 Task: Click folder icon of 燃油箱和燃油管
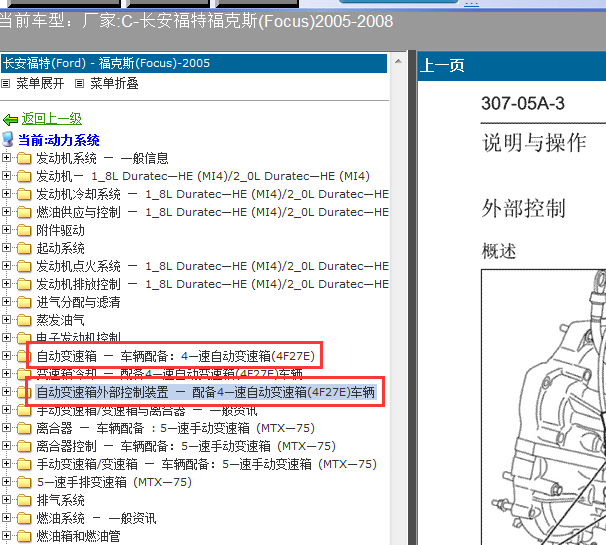pyautogui.click(x=24, y=537)
